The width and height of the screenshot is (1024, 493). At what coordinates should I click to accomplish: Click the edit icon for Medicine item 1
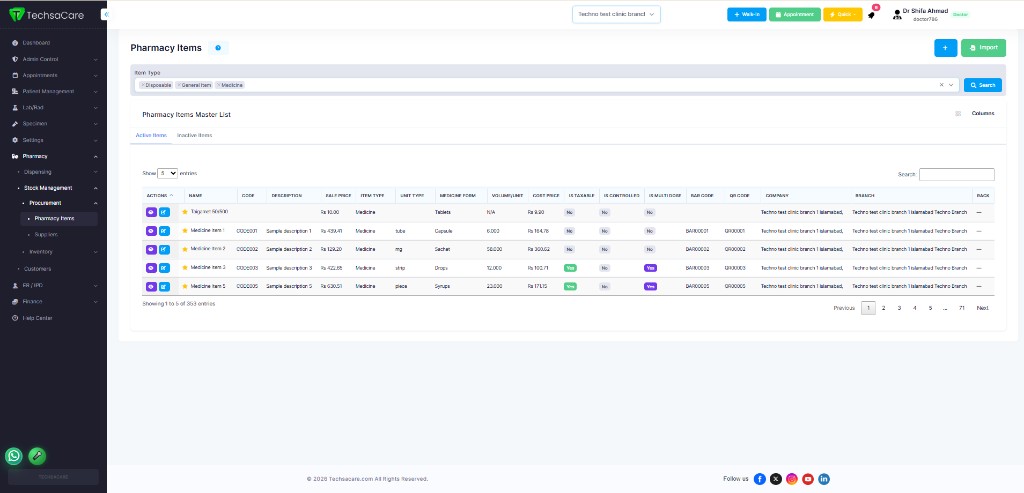[164, 231]
